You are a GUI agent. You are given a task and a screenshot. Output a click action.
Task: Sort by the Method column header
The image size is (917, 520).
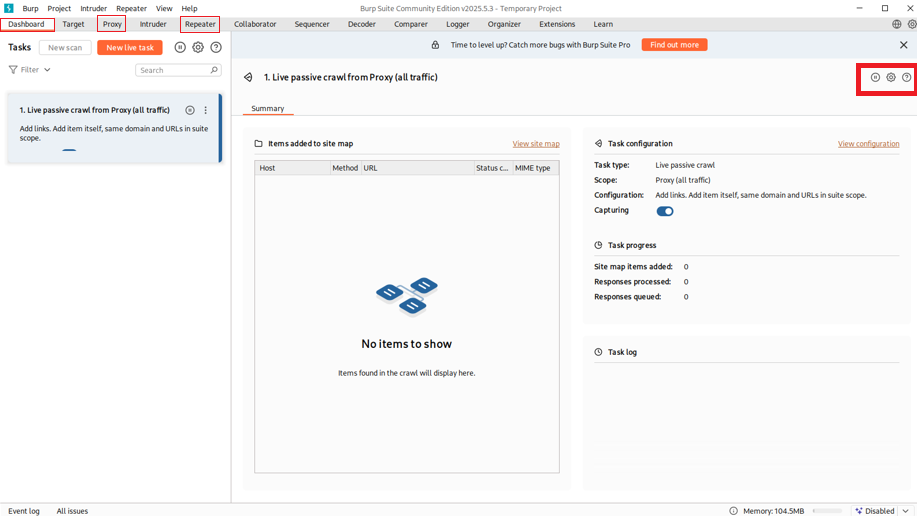[345, 168]
